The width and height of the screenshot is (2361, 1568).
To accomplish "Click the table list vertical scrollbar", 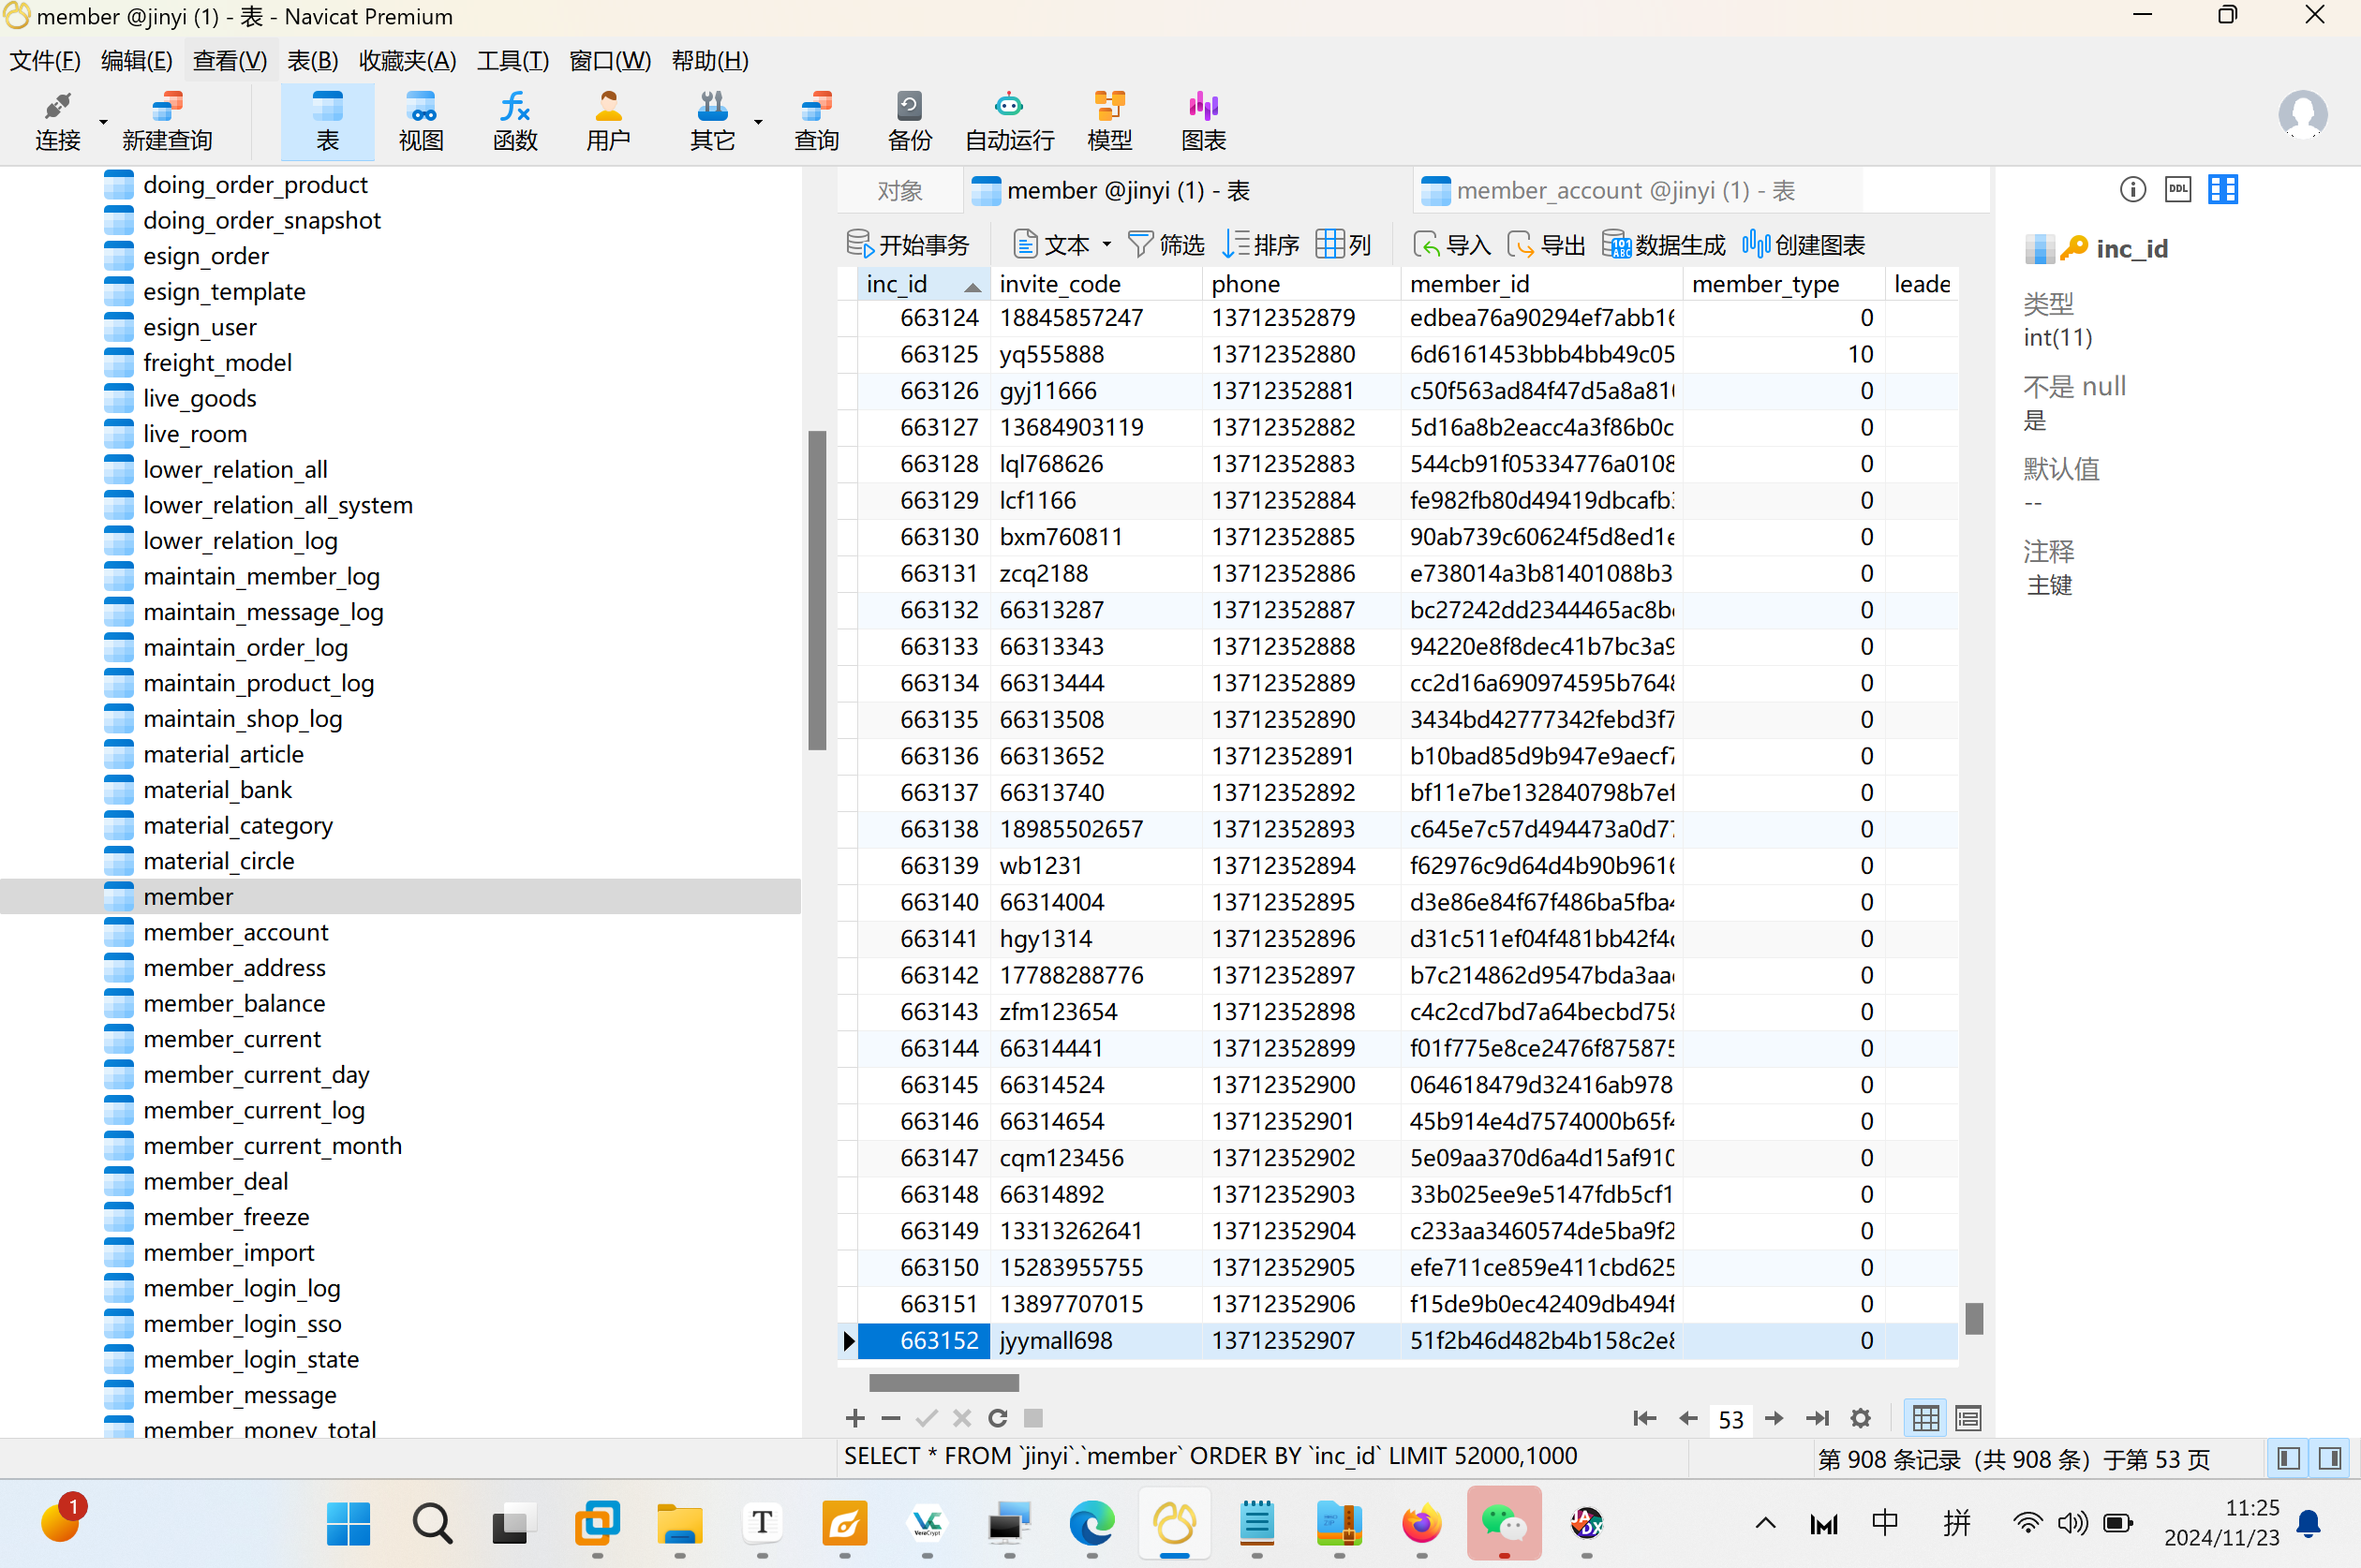I will (x=817, y=590).
